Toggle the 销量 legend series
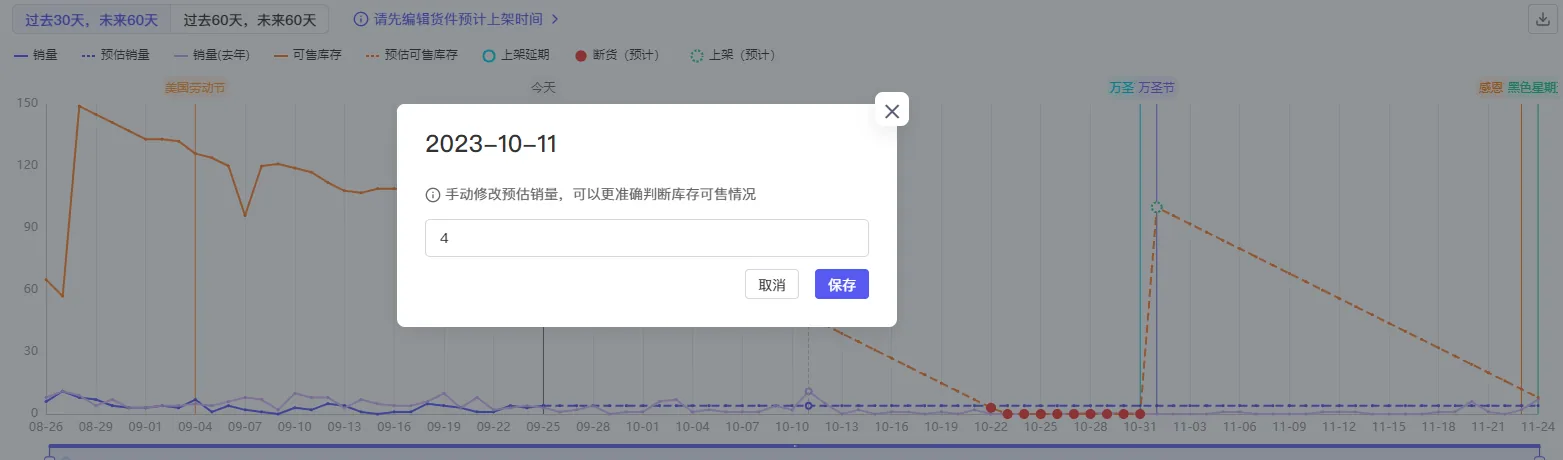This screenshot has width=1563, height=460. [x=36, y=55]
